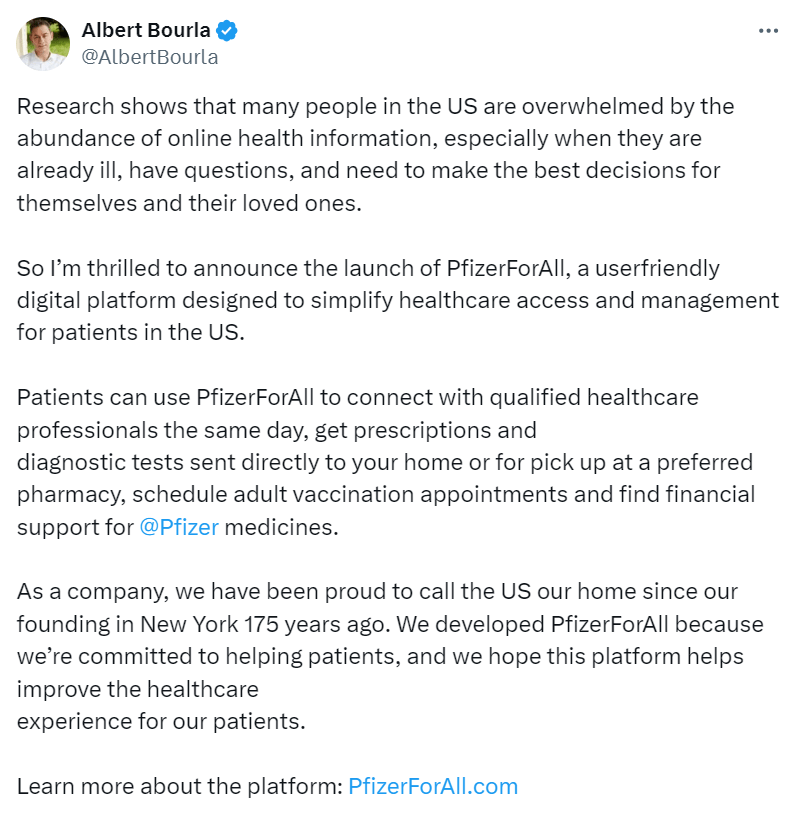Click the line "improve the healthcare"

pyautogui.click(x=137, y=689)
